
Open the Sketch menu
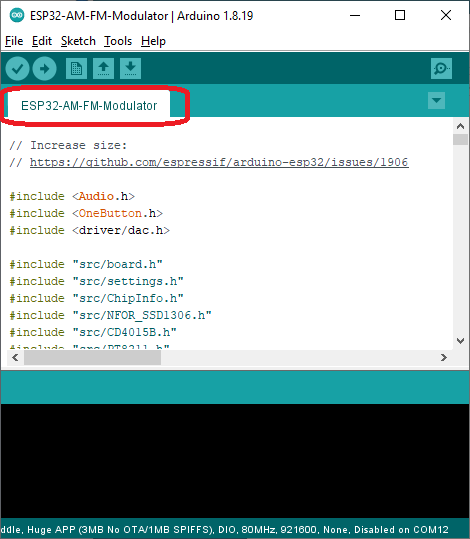78,41
